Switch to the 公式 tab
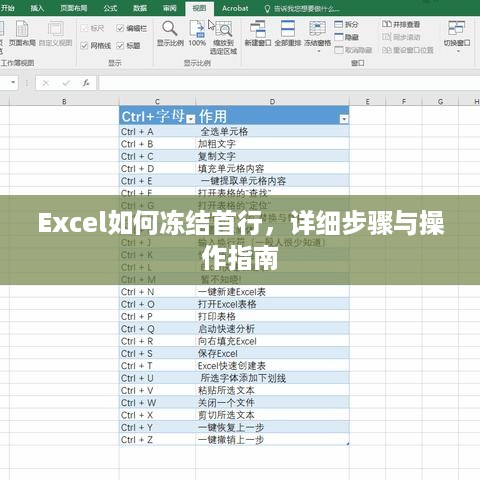 tap(110, 8)
